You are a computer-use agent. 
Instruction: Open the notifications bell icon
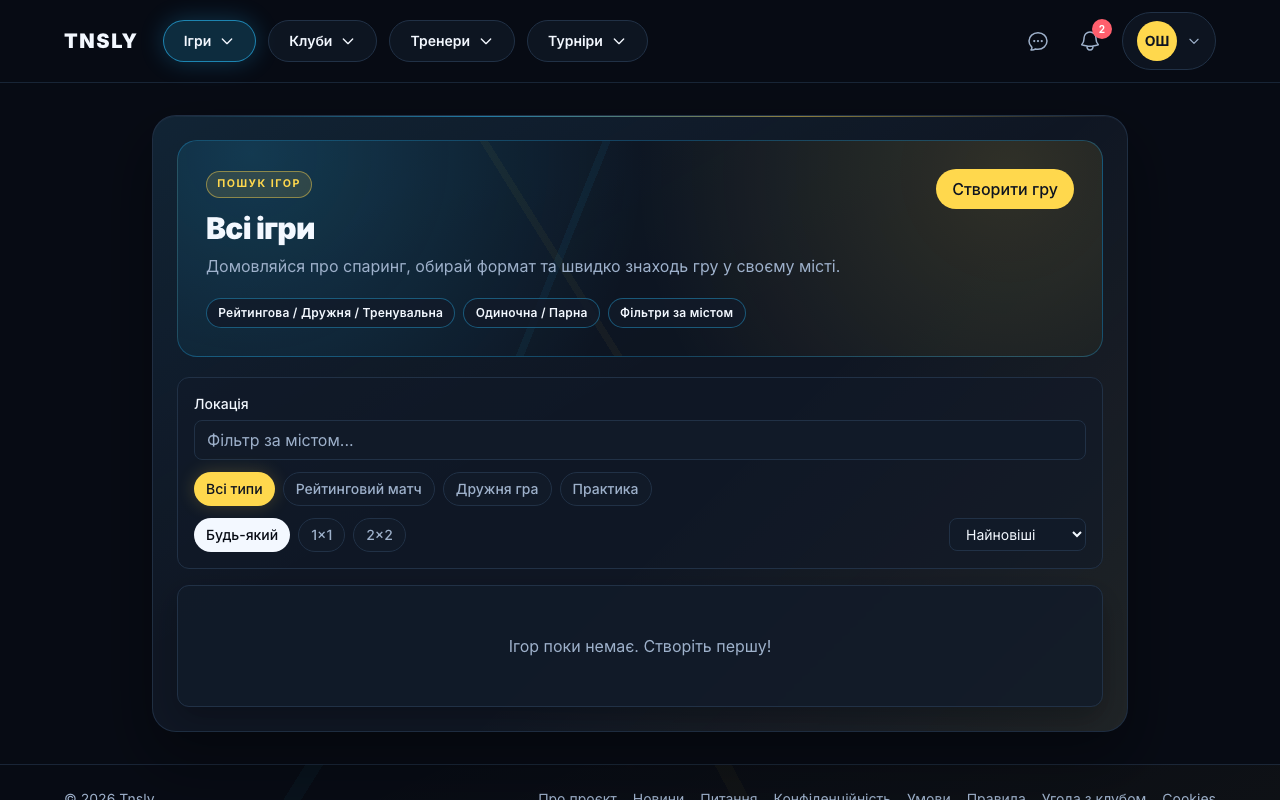point(1090,41)
